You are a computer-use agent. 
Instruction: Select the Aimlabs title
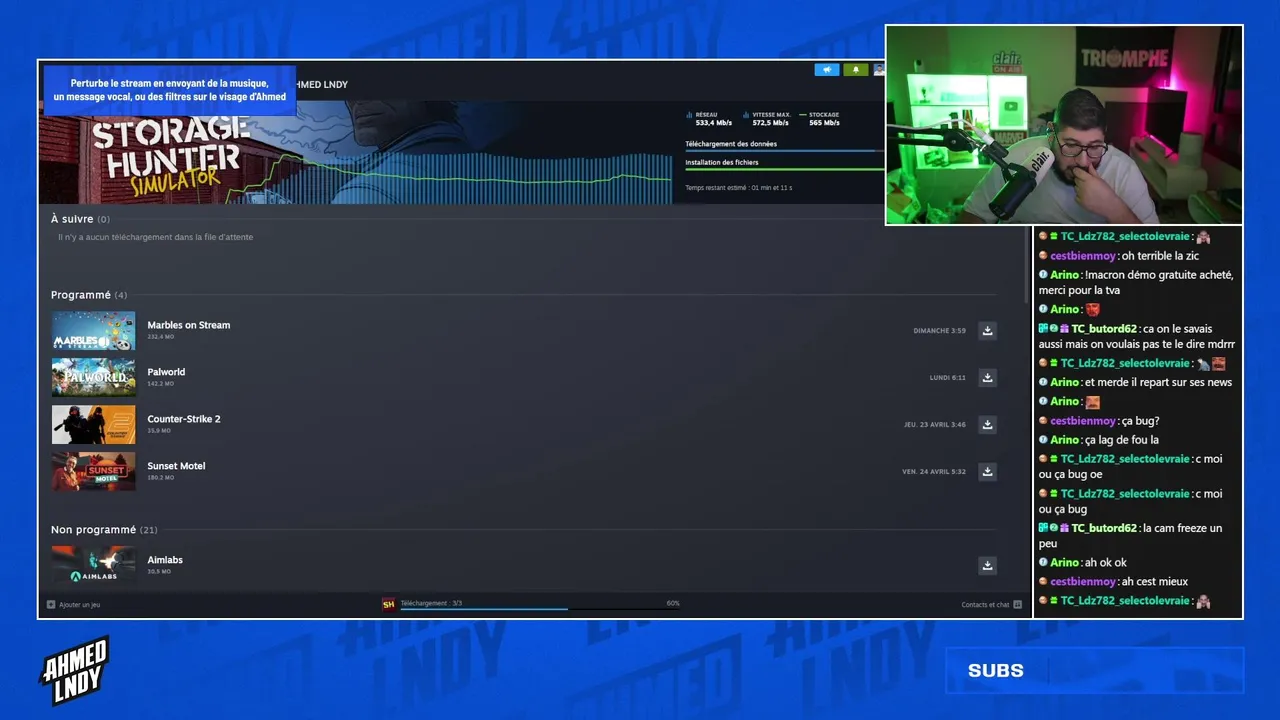click(165, 560)
